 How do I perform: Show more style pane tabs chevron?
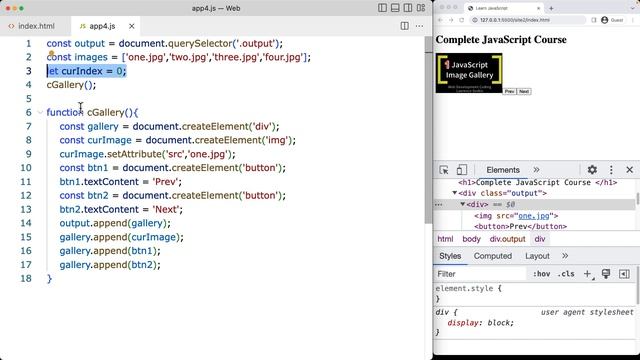[x=565, y=256]
